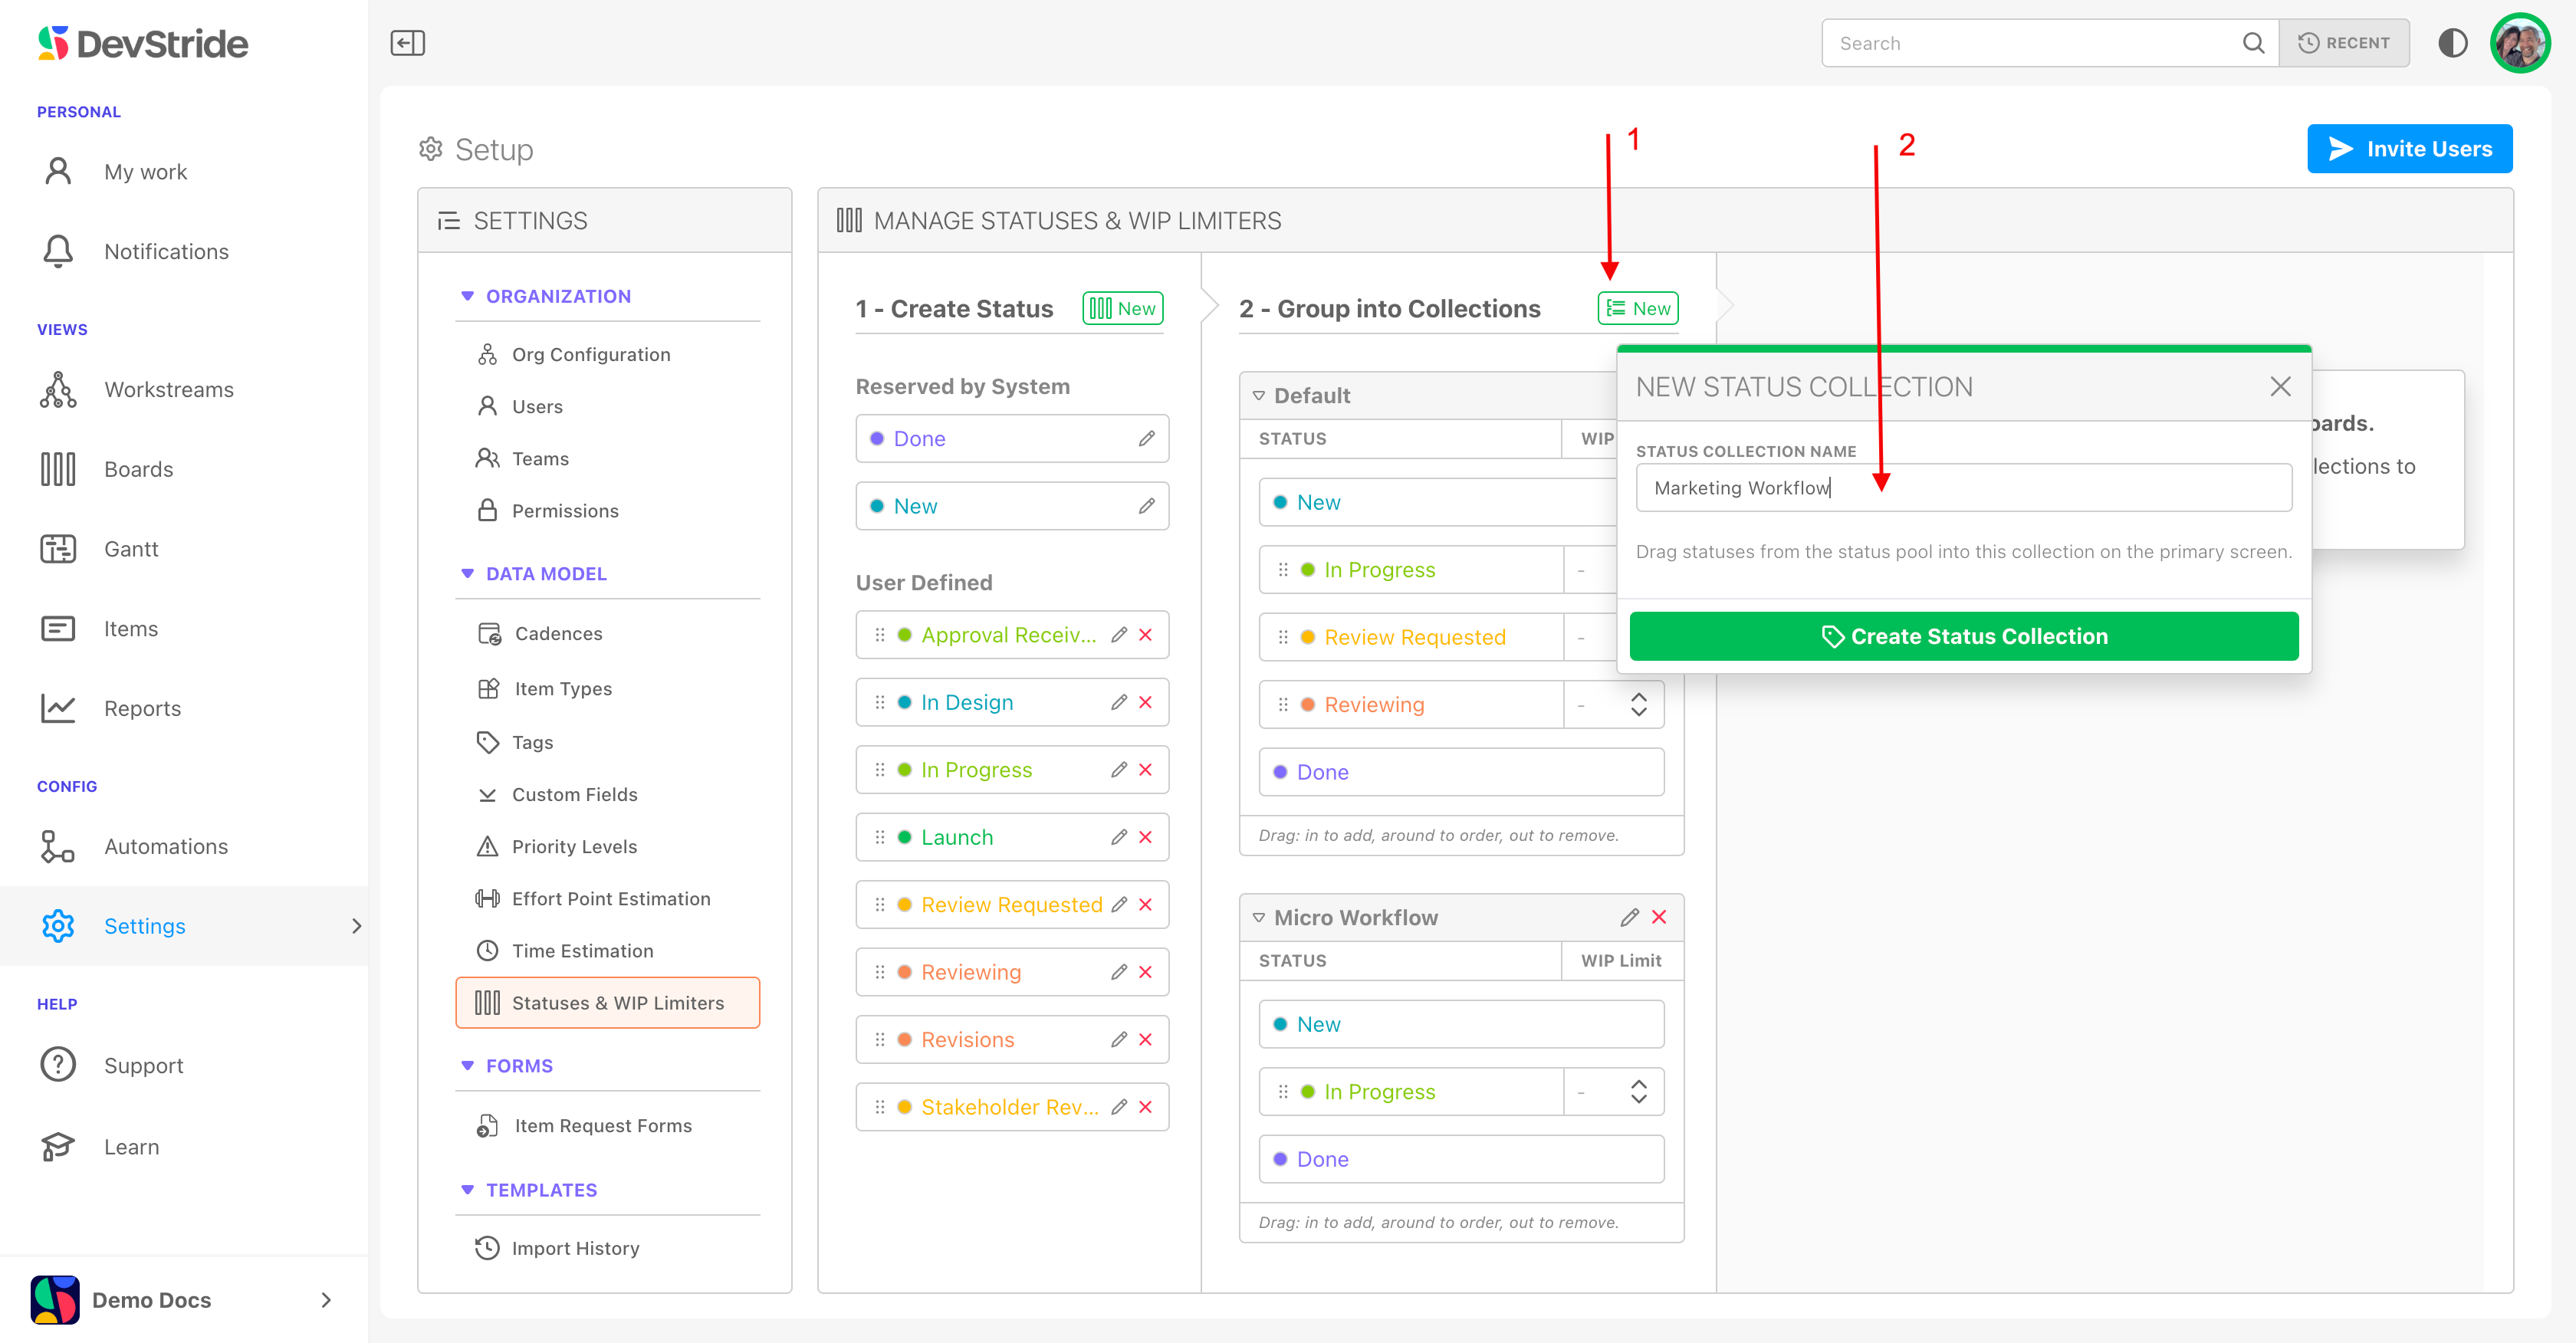Collapse the DATA MODEL section
The height and width of the screenshot is (1343, 2576).
467,574
